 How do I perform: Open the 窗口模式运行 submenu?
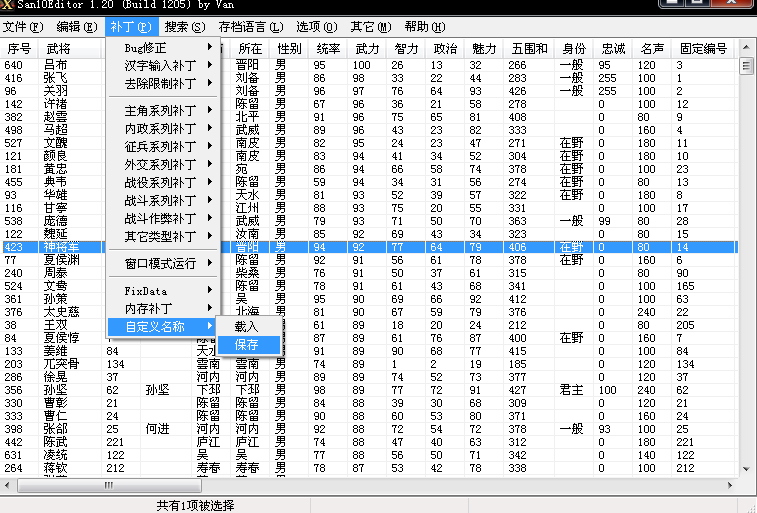[162, 264]
